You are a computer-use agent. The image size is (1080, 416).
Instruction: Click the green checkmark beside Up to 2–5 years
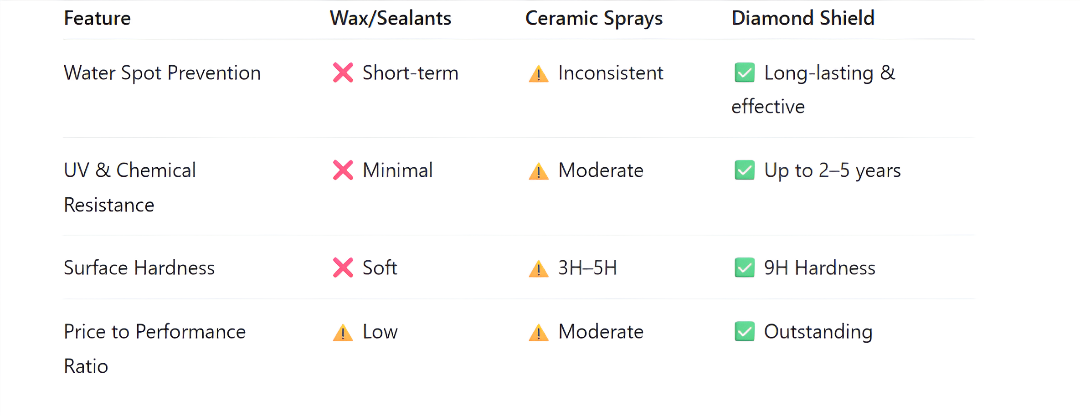click(744, 170)
